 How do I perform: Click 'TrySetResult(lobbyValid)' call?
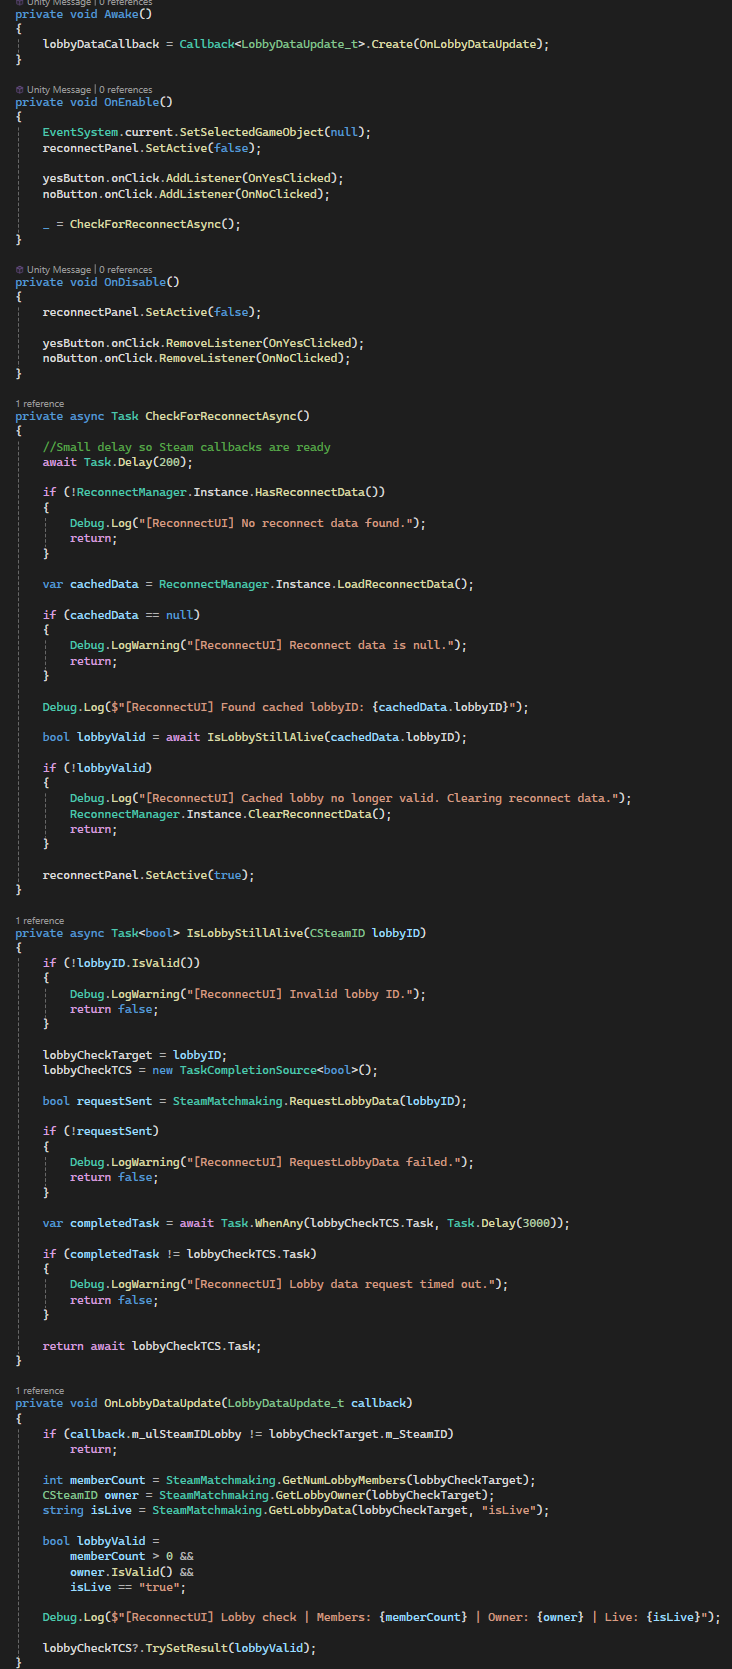(230, 1648)
